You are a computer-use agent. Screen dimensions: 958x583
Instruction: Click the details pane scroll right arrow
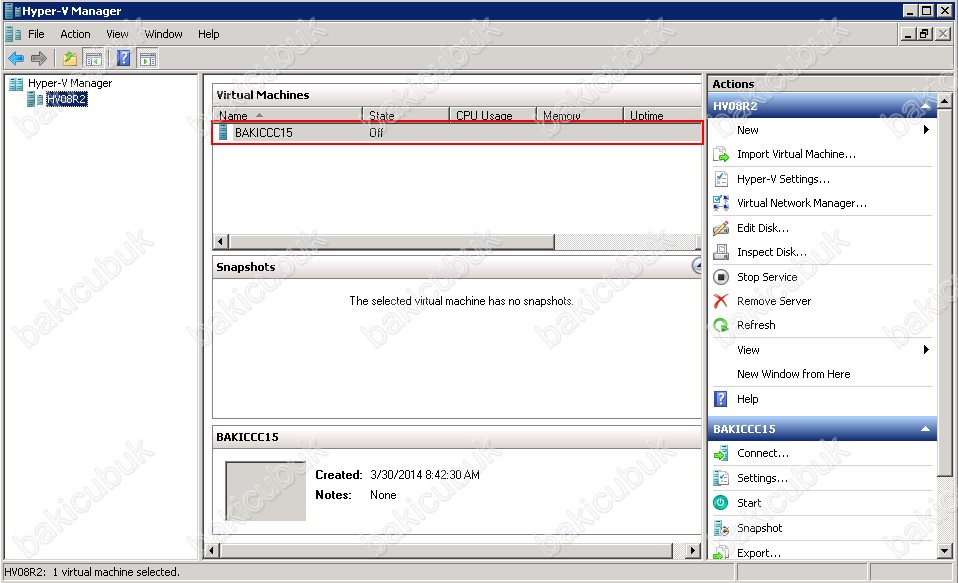692,551
